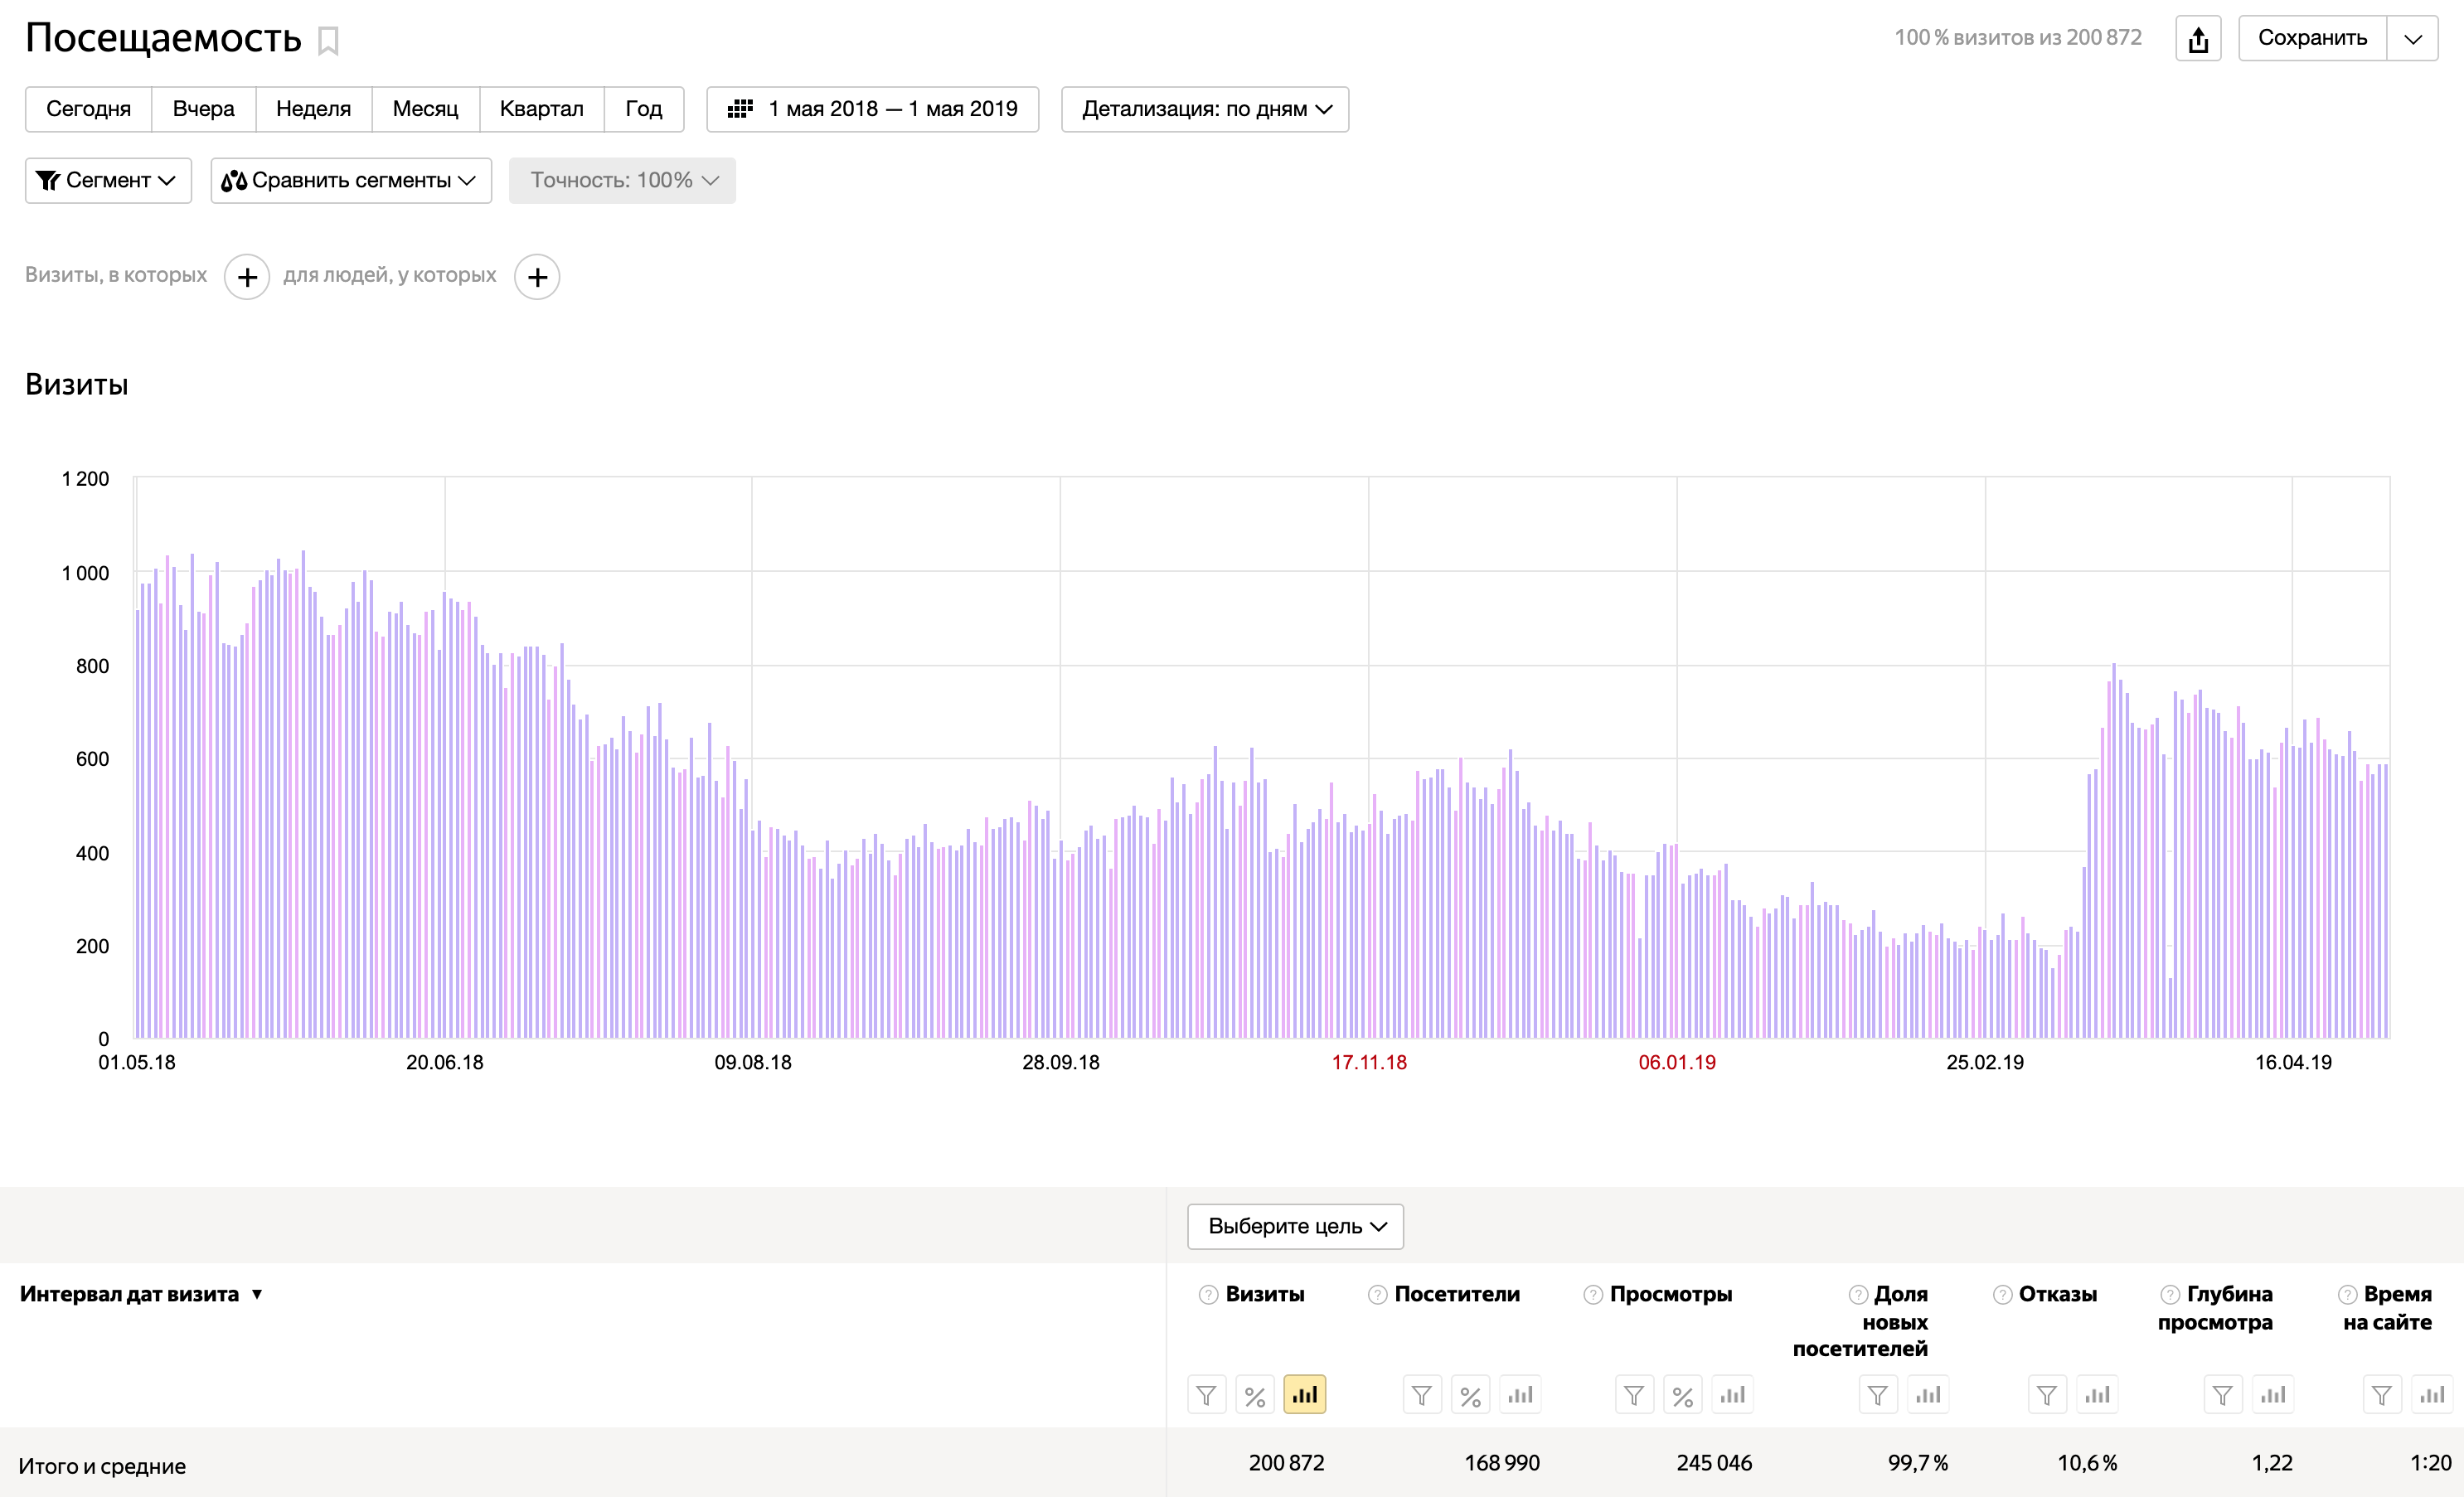The width and height of the screenshot is (2464, 1497).
Task: Open the Выберите цель dropdown
Action: click(1295, 1226)
